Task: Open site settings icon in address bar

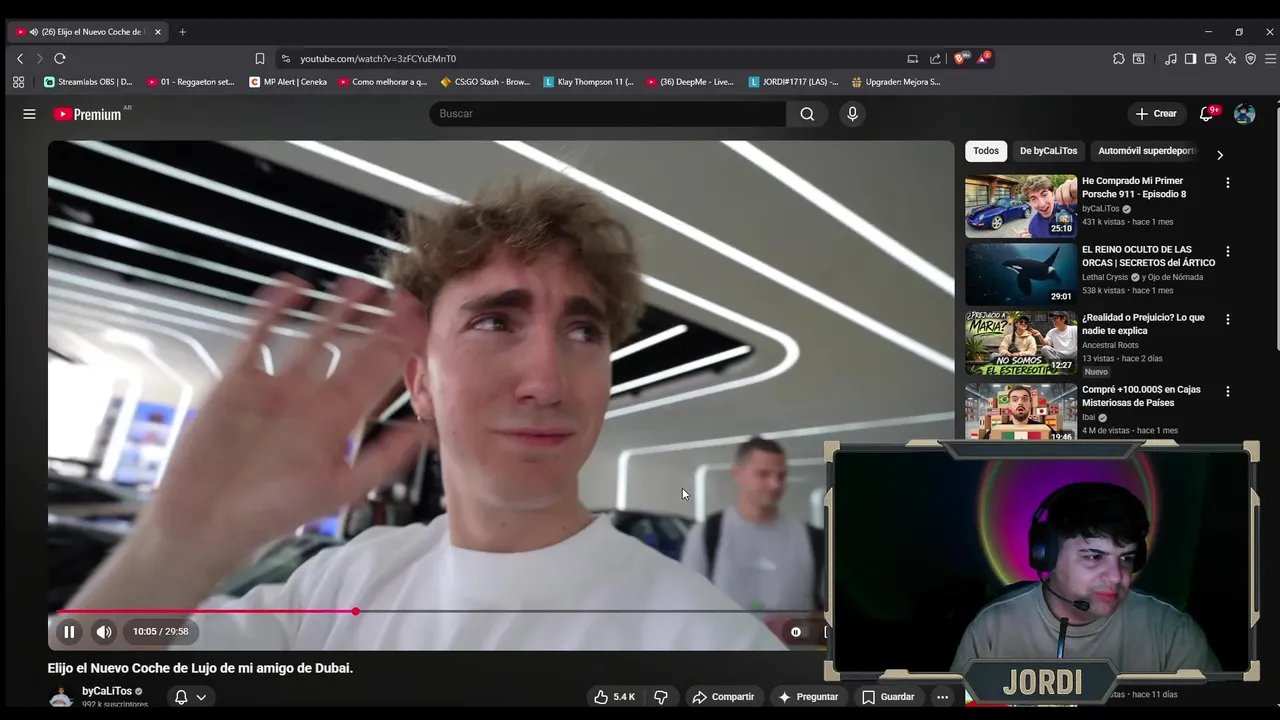Action: pos(285,59)
